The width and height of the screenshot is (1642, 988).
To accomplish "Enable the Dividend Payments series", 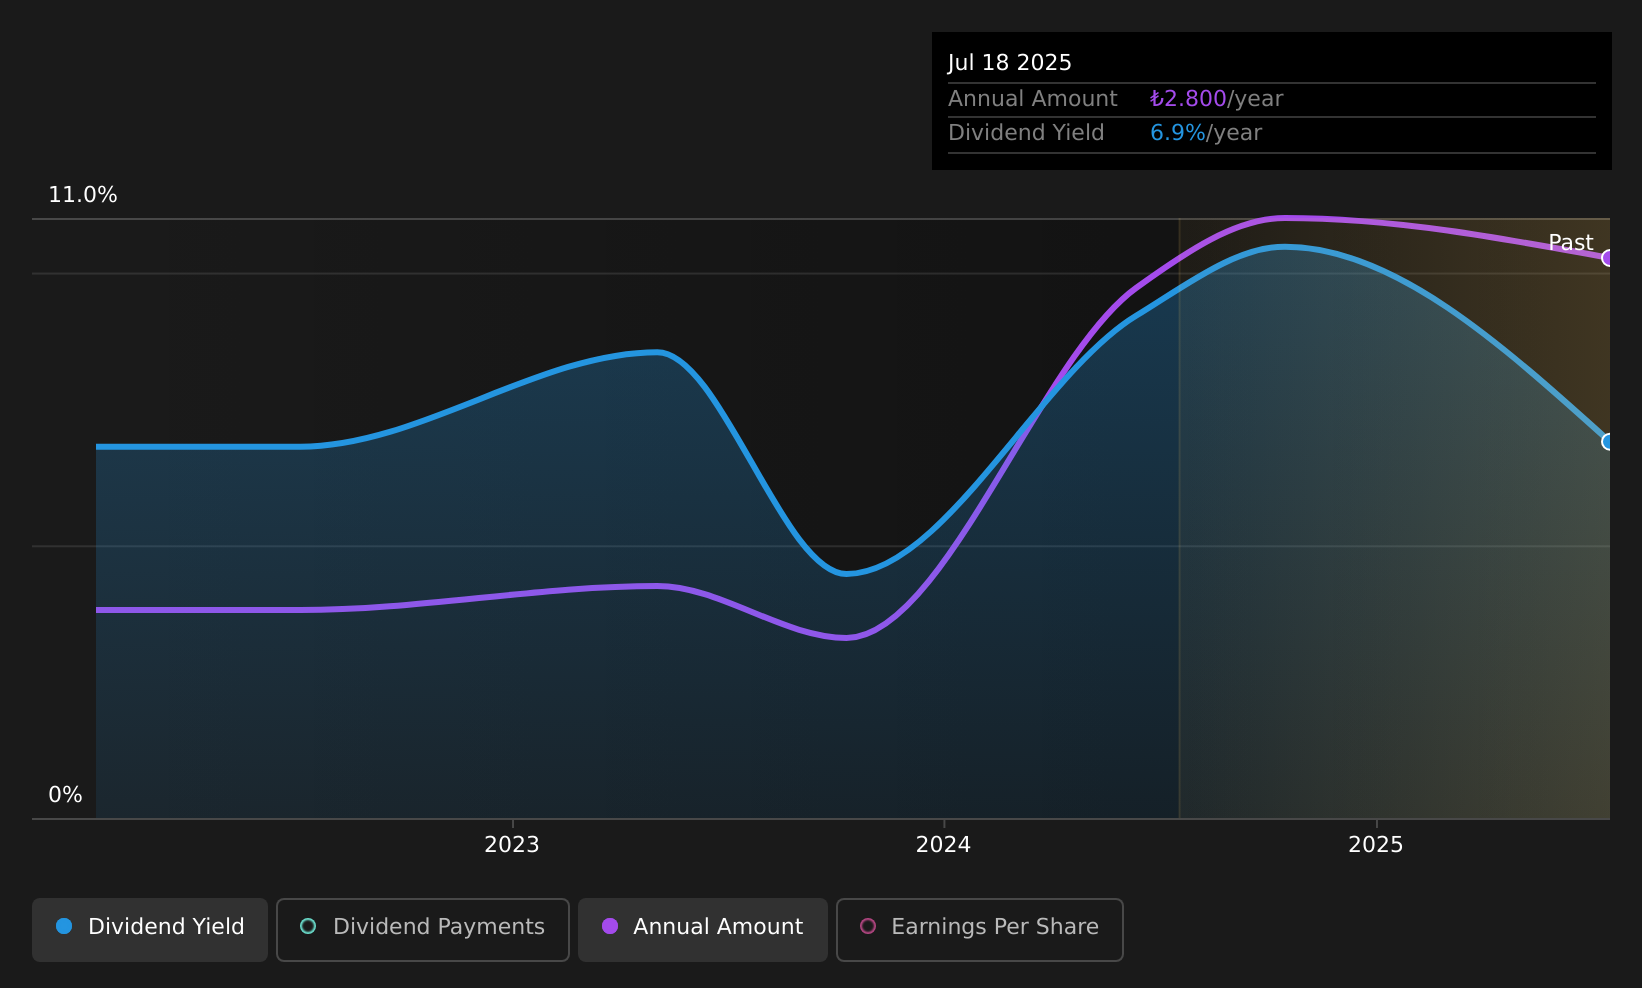I will click(x=423, y=930).
